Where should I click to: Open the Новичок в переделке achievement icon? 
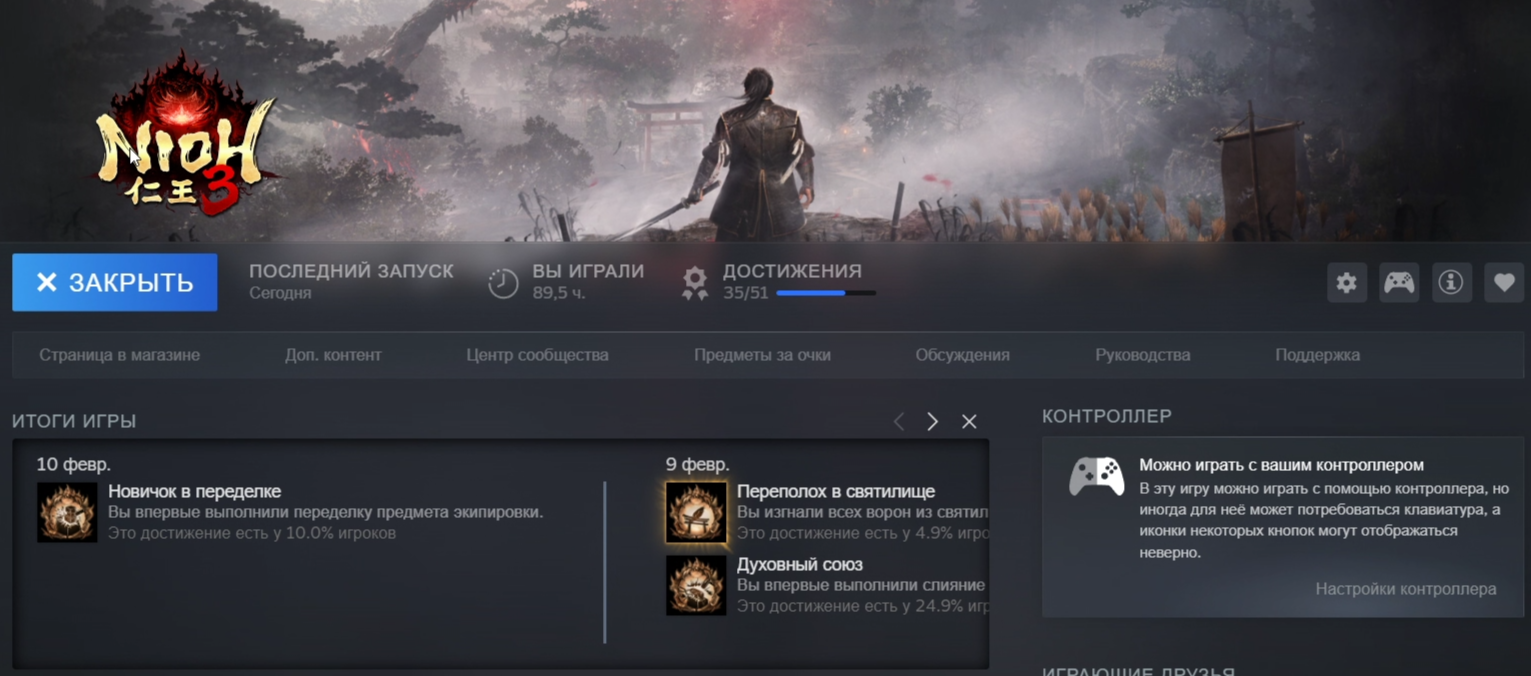pos(67,512)
